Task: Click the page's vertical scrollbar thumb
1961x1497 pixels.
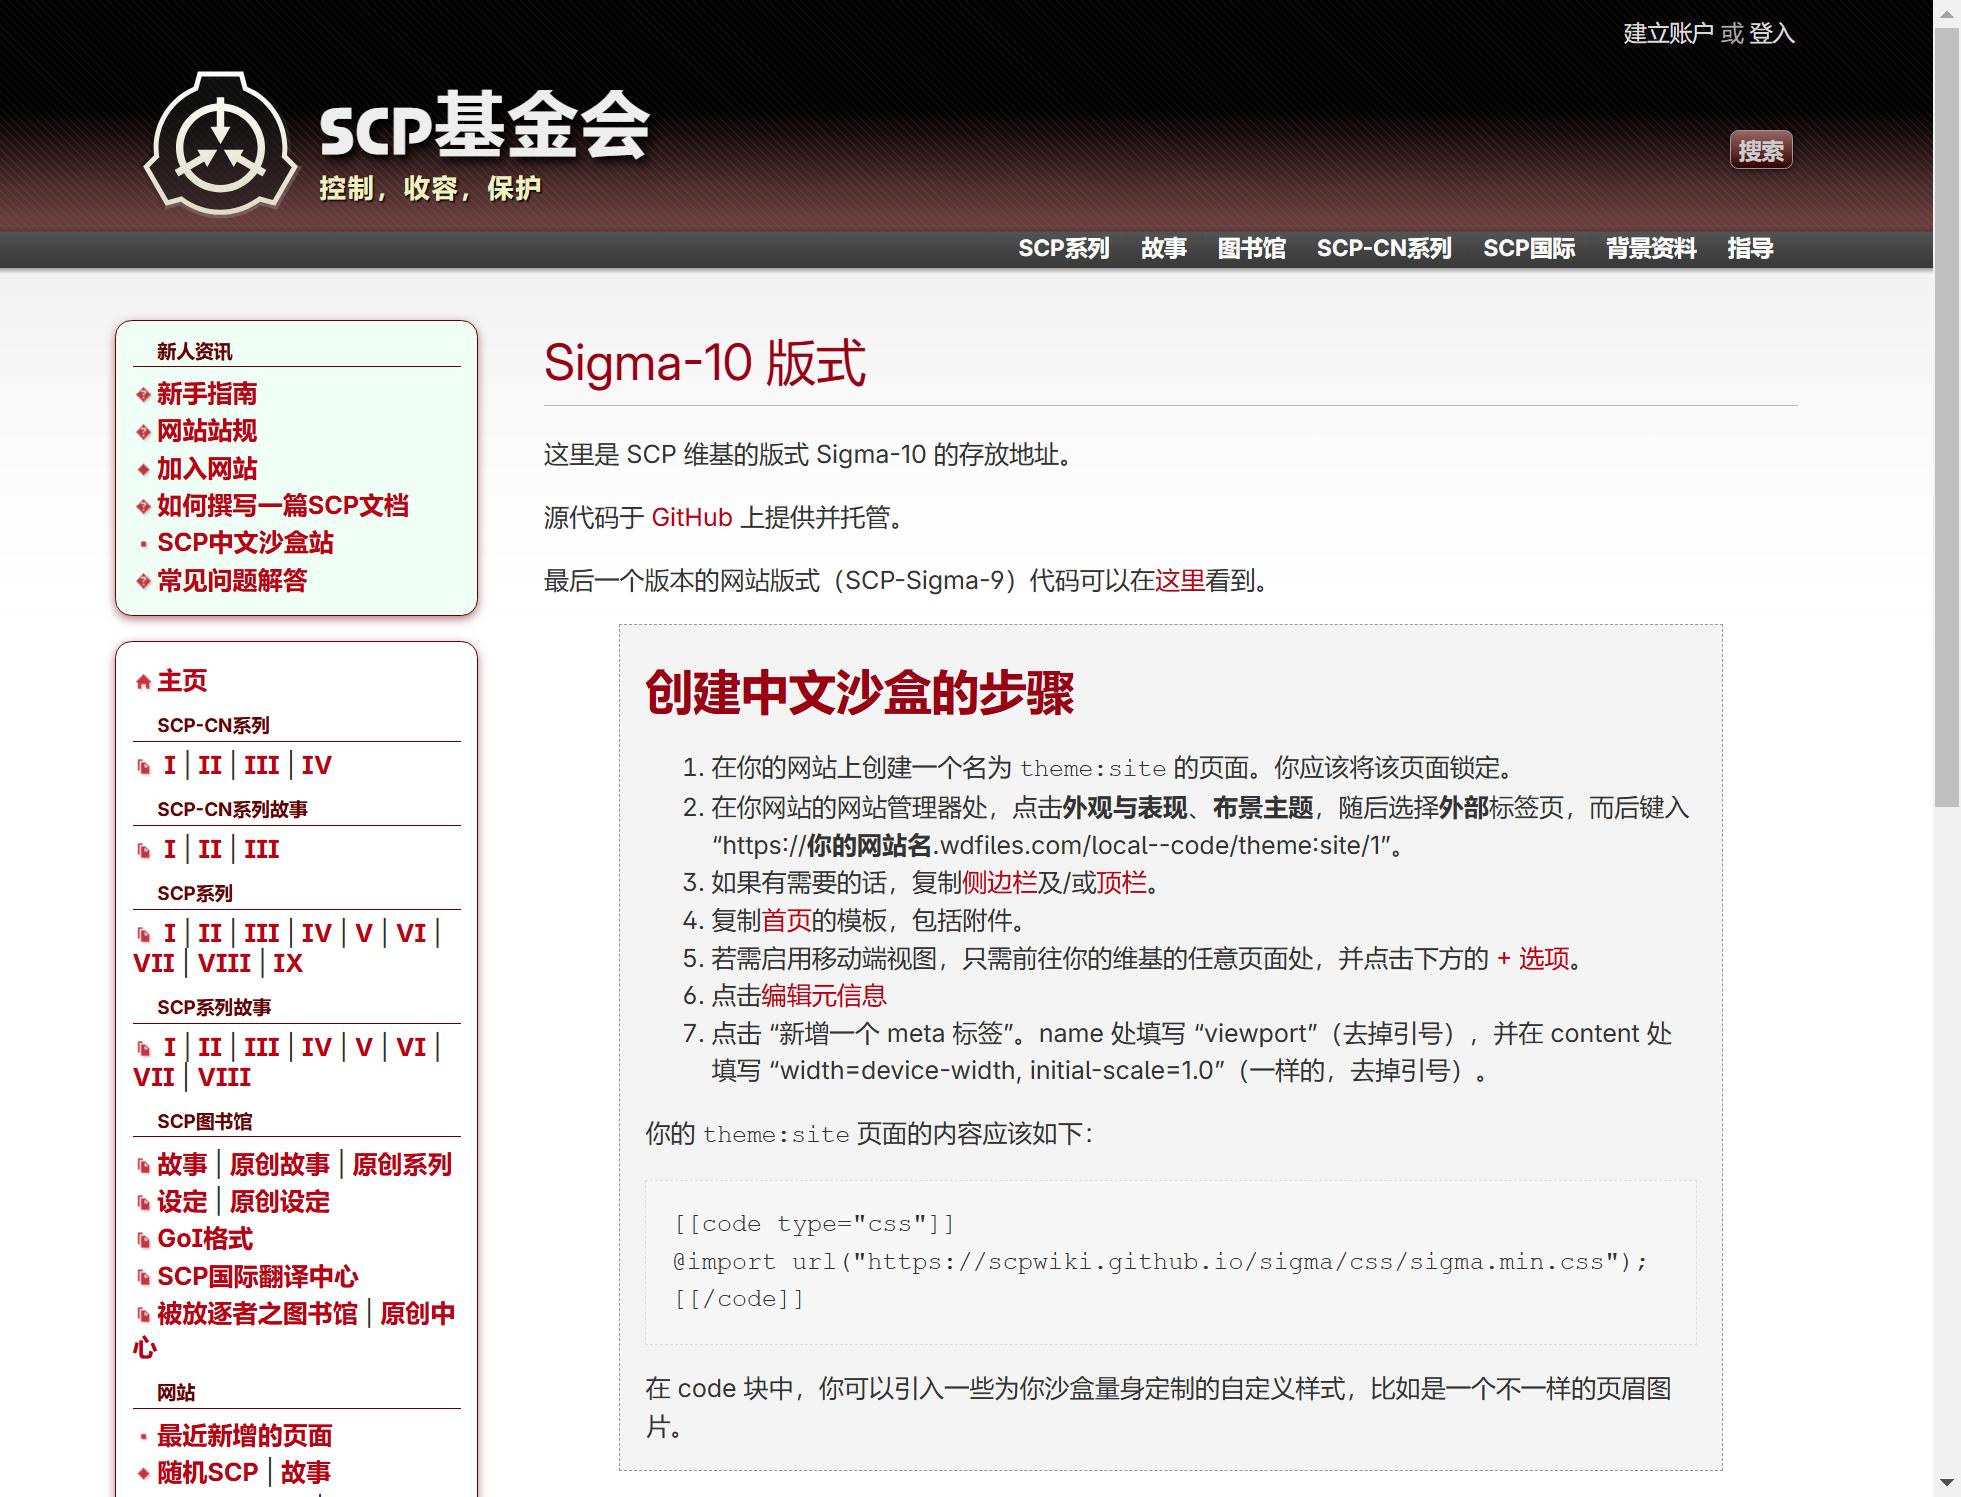Action: [1946, 418]
